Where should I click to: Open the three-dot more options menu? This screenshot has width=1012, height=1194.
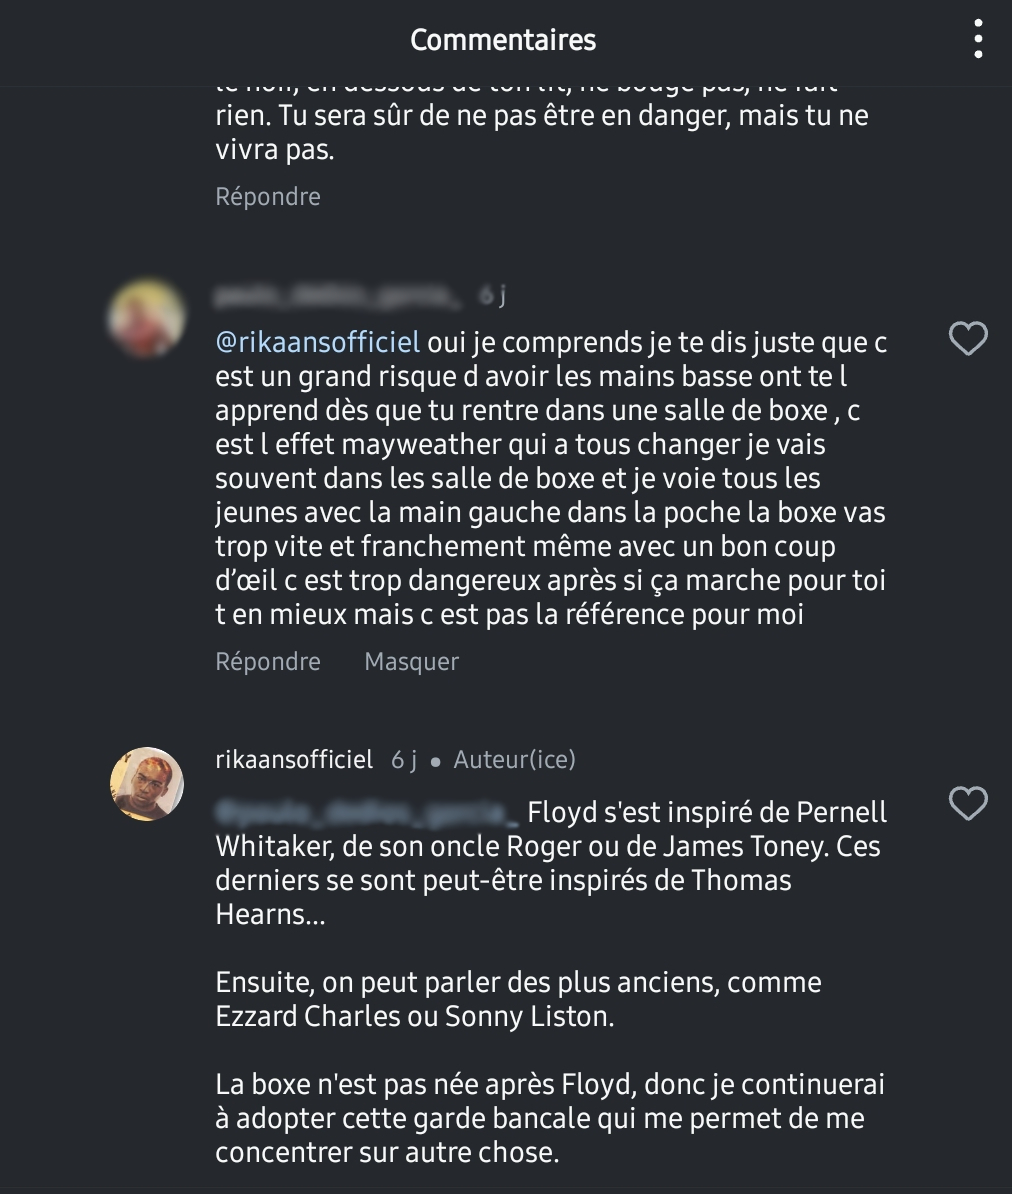[x=978, y=40]
